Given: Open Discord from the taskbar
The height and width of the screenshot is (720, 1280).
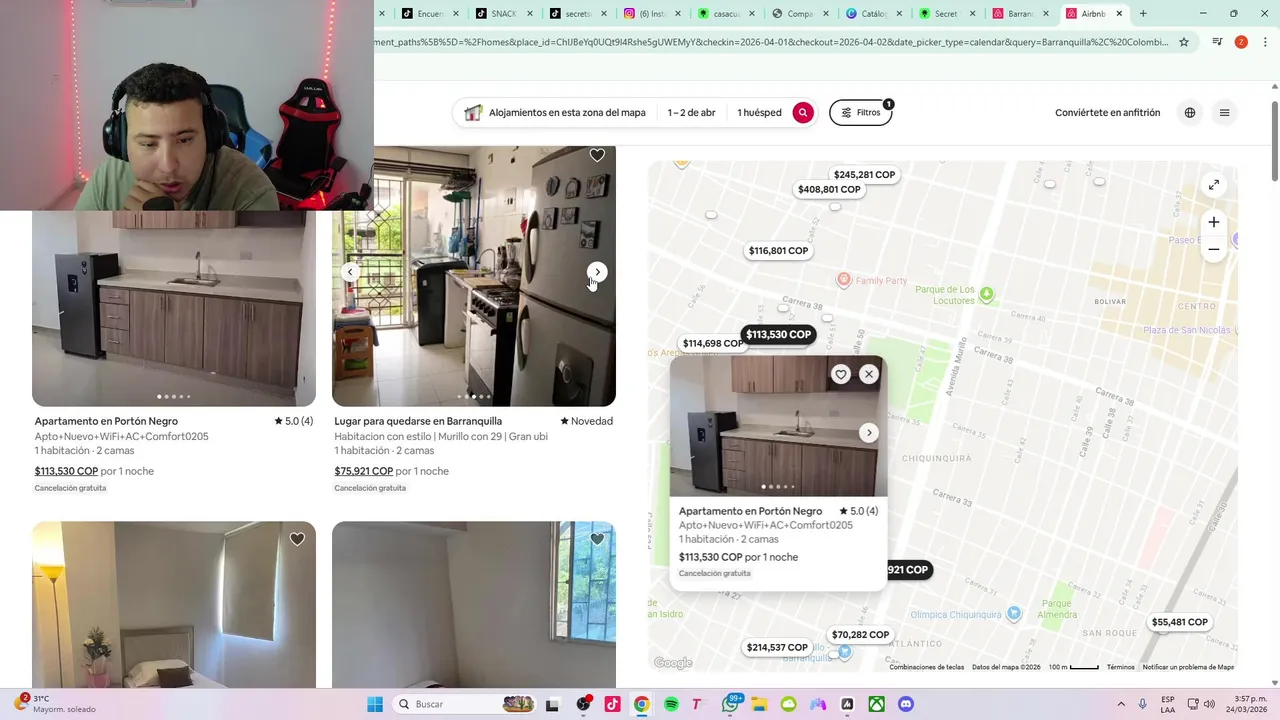Looking at the screenshot, I should coord(906,704).
